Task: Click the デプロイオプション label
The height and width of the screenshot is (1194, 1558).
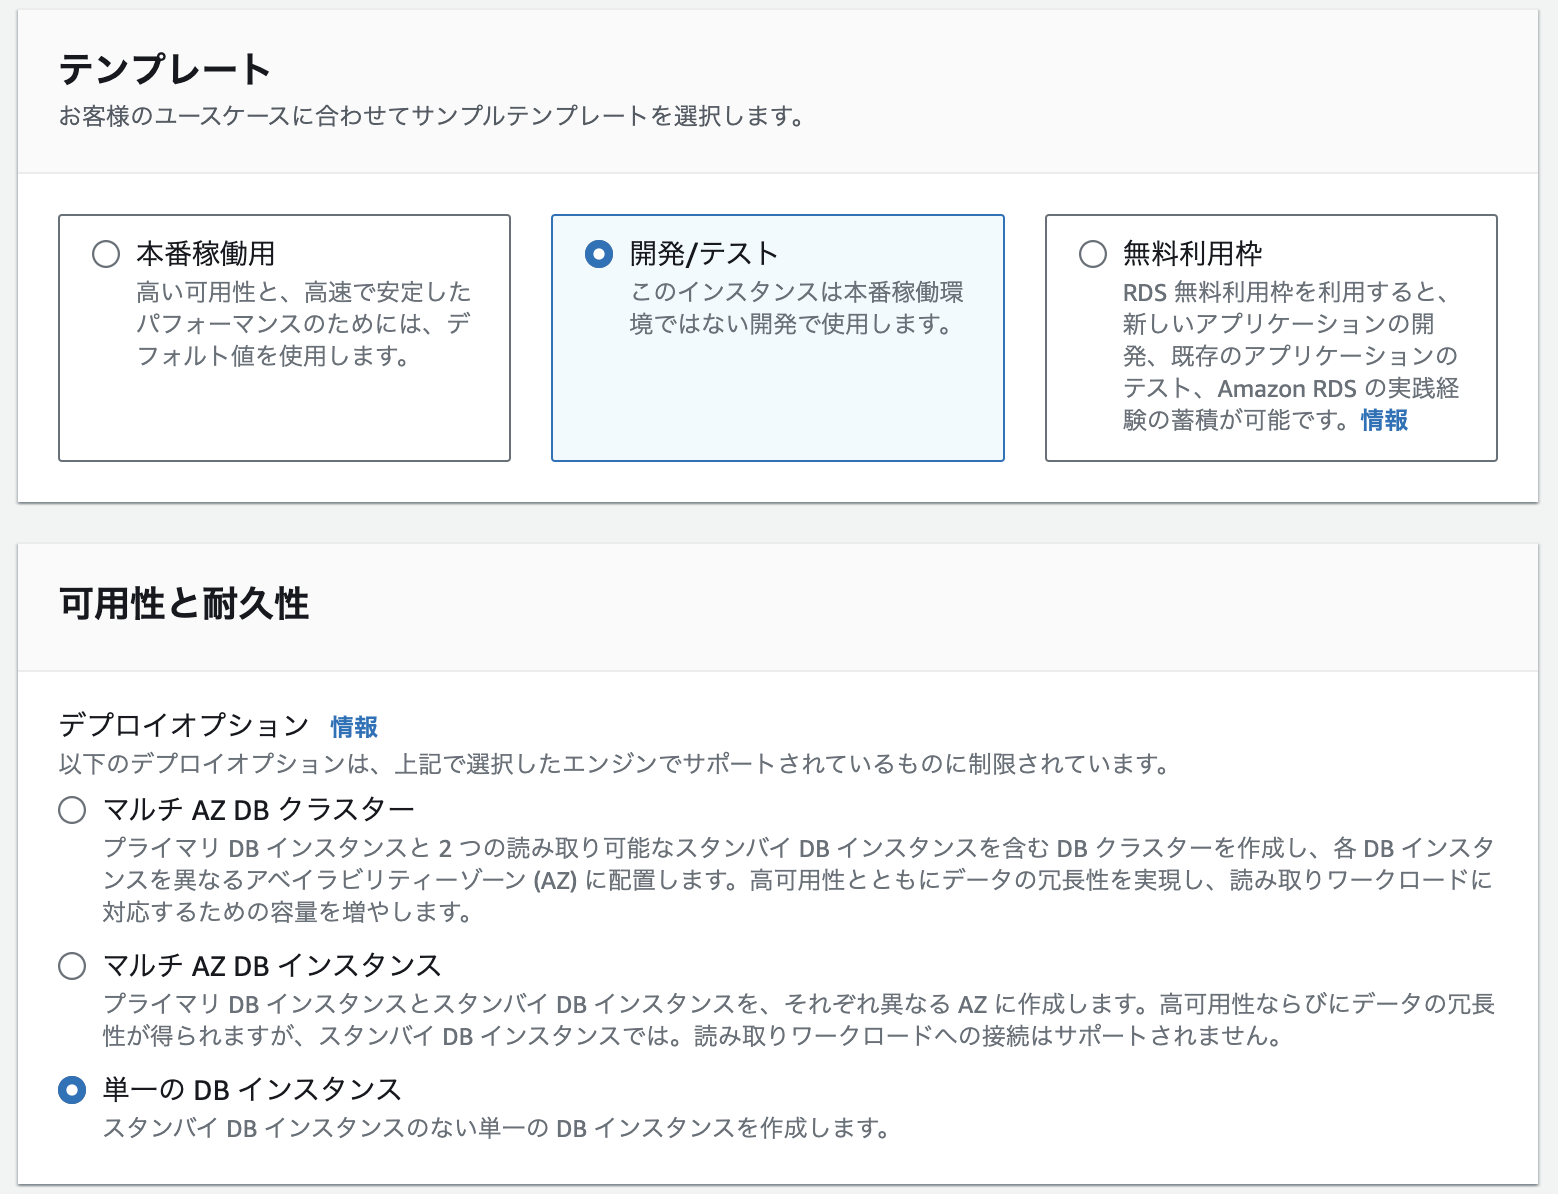Action: click(183, 725)
